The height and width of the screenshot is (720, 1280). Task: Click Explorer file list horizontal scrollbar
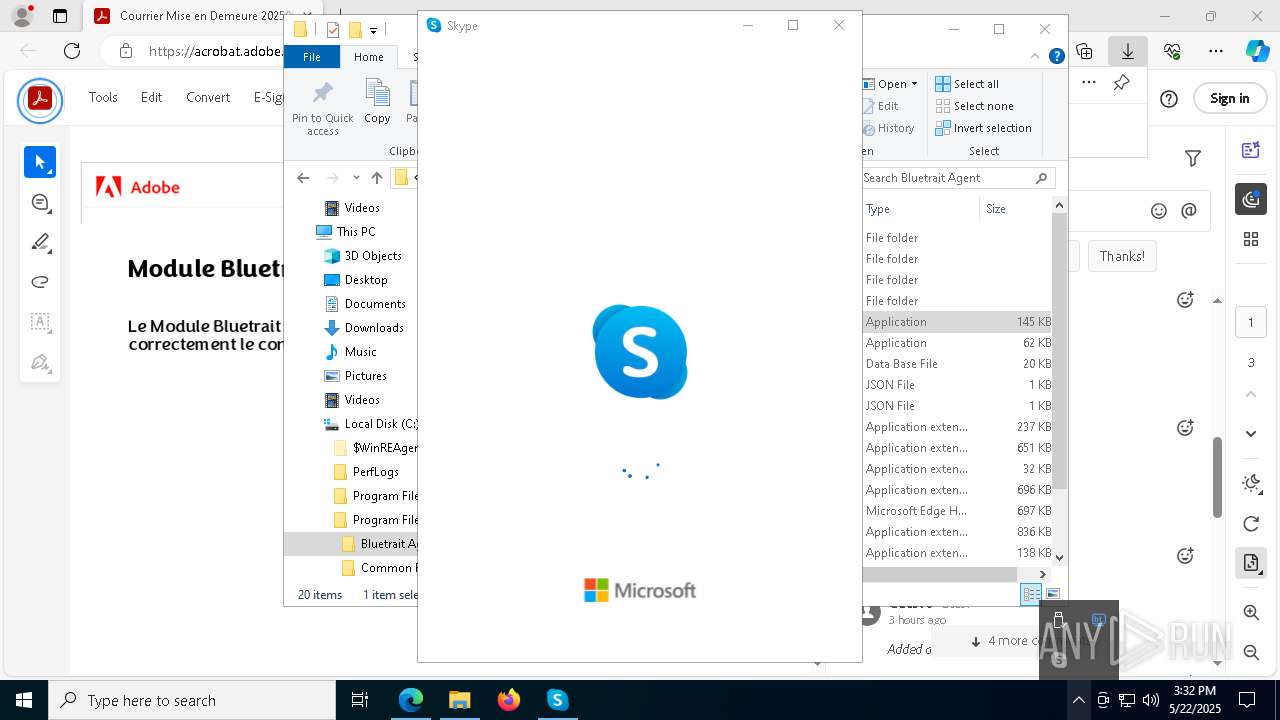940,574
